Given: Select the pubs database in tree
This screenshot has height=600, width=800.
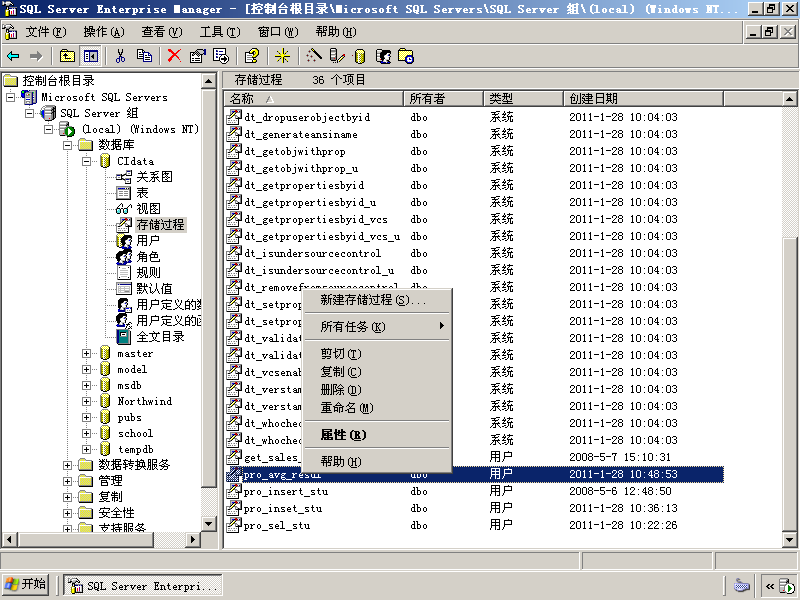Looking at the screenshot, I should point(130,417).
